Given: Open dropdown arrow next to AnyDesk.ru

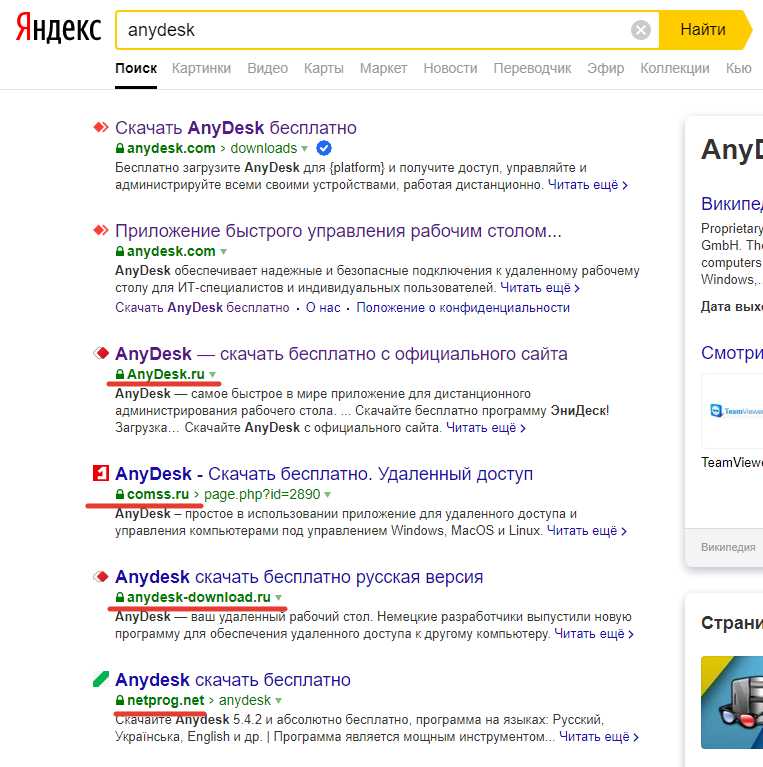Looking at the screenshot, I should tap(213, 375).
